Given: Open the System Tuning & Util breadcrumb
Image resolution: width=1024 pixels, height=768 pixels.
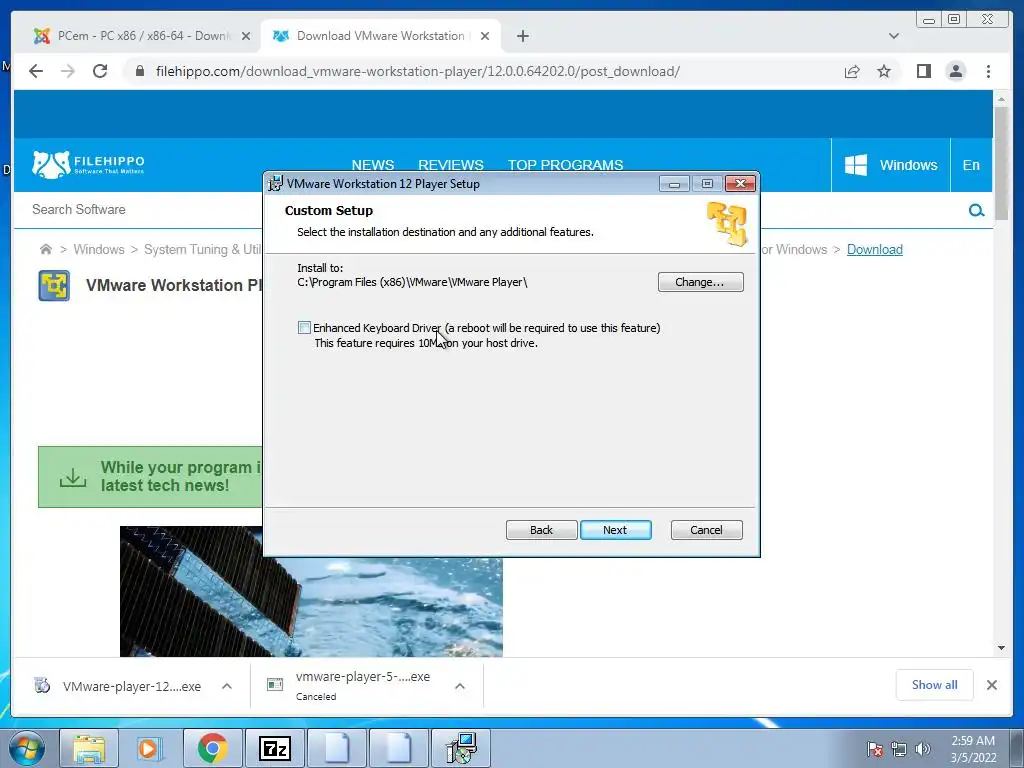Looking at the screenshot, I should pos(202,249).
